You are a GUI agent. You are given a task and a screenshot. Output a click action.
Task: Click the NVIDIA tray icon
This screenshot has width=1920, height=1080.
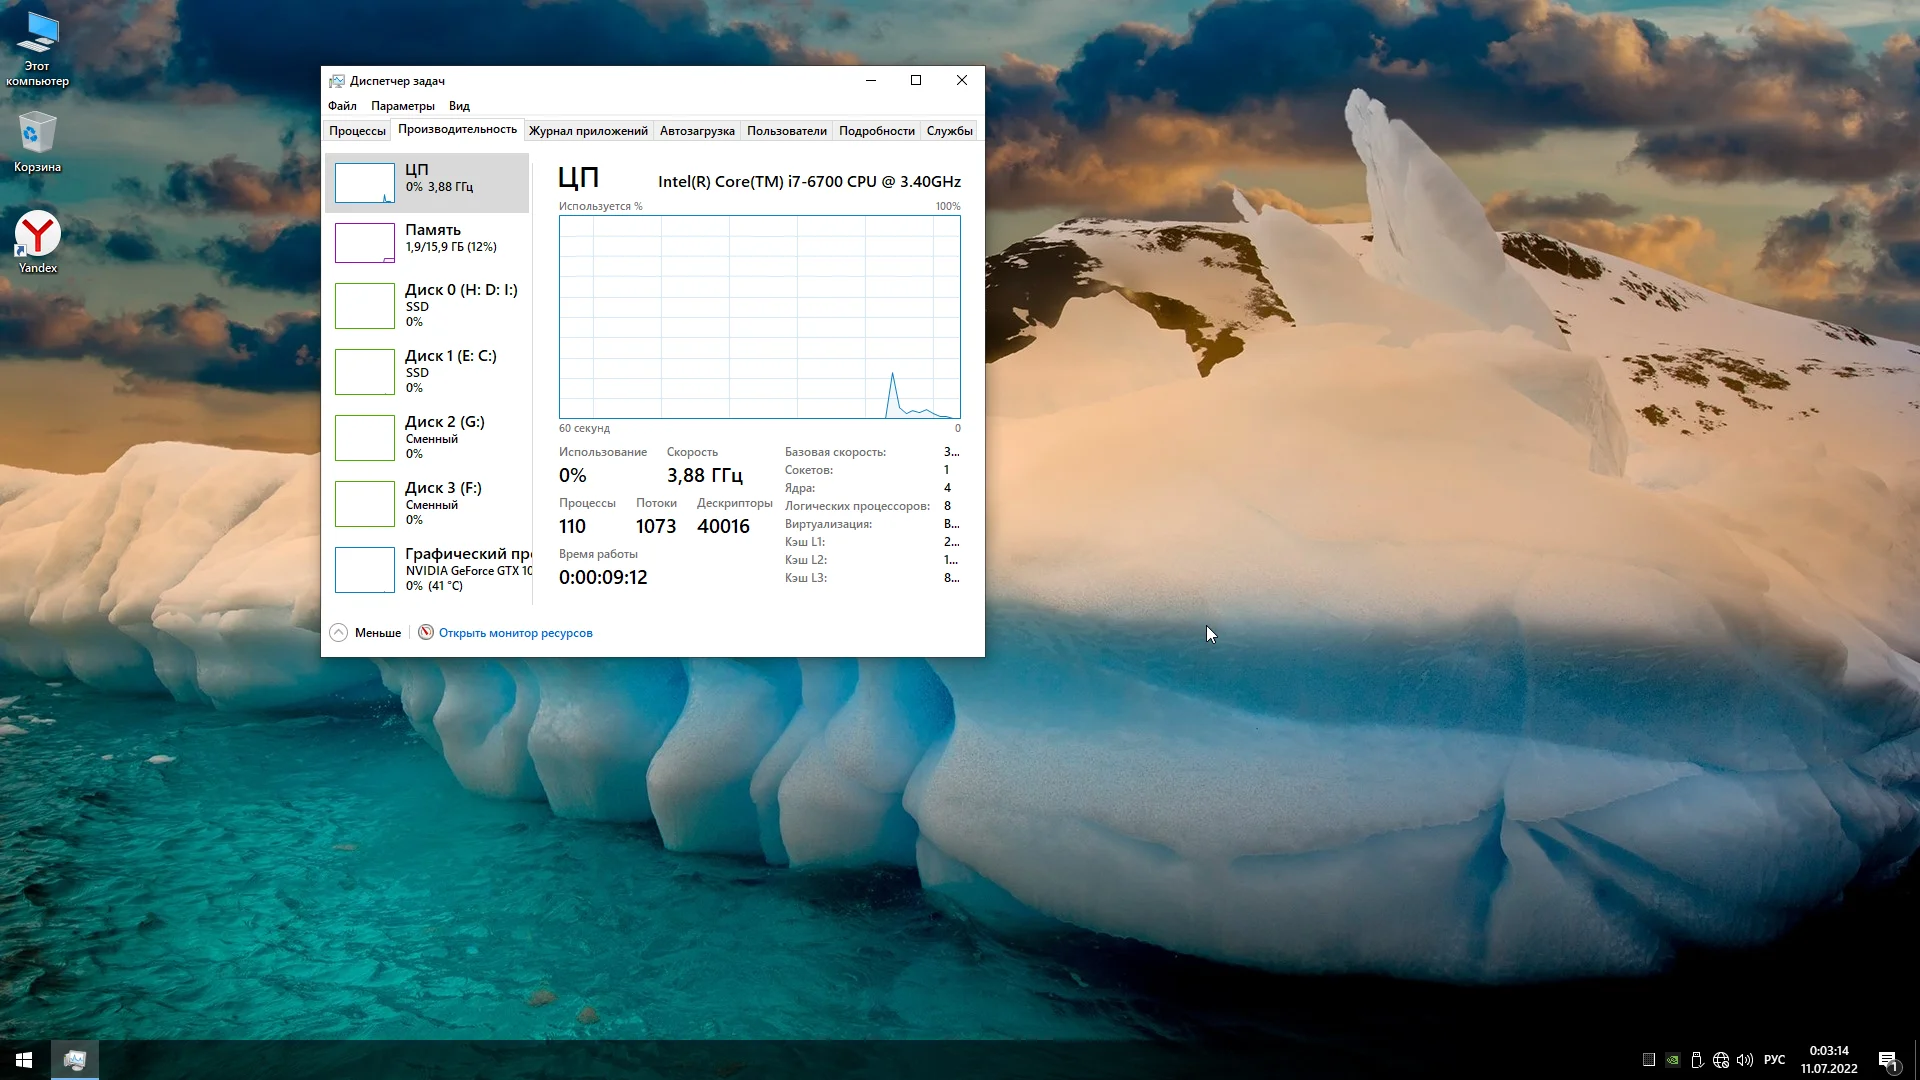1673,1060
